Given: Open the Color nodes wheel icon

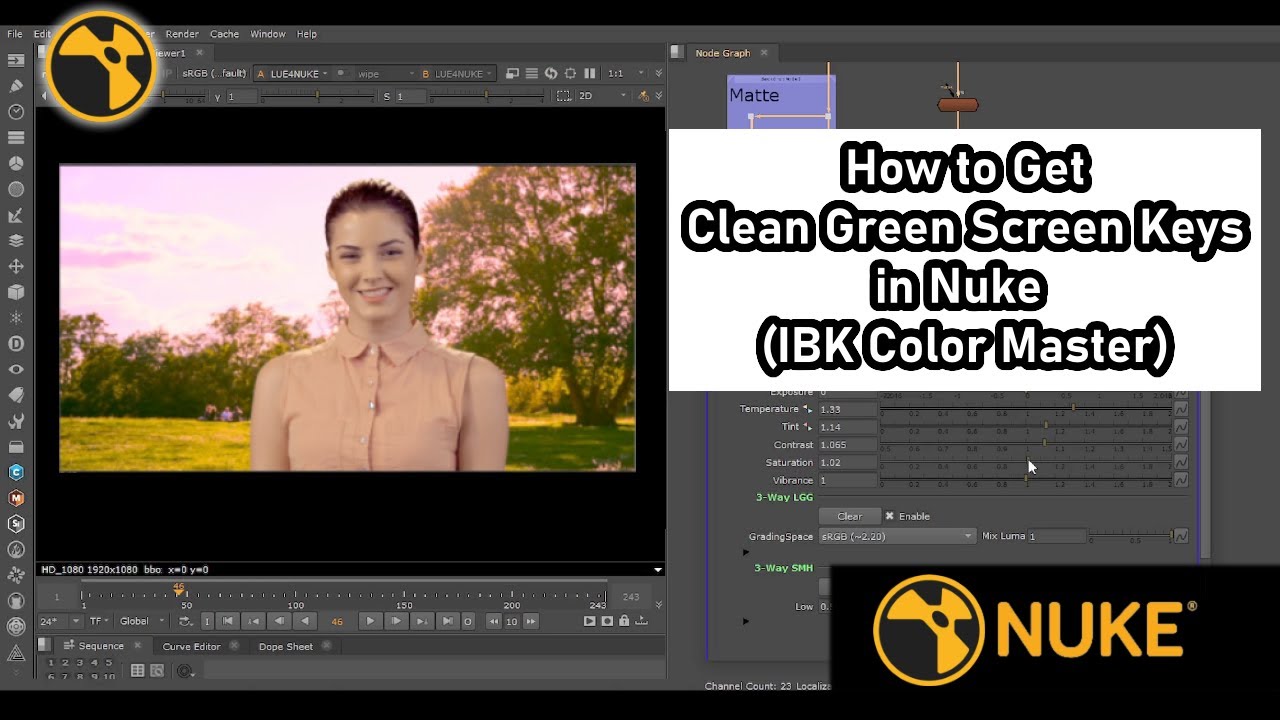Looking at the screenshot, I should coord(16,163).
